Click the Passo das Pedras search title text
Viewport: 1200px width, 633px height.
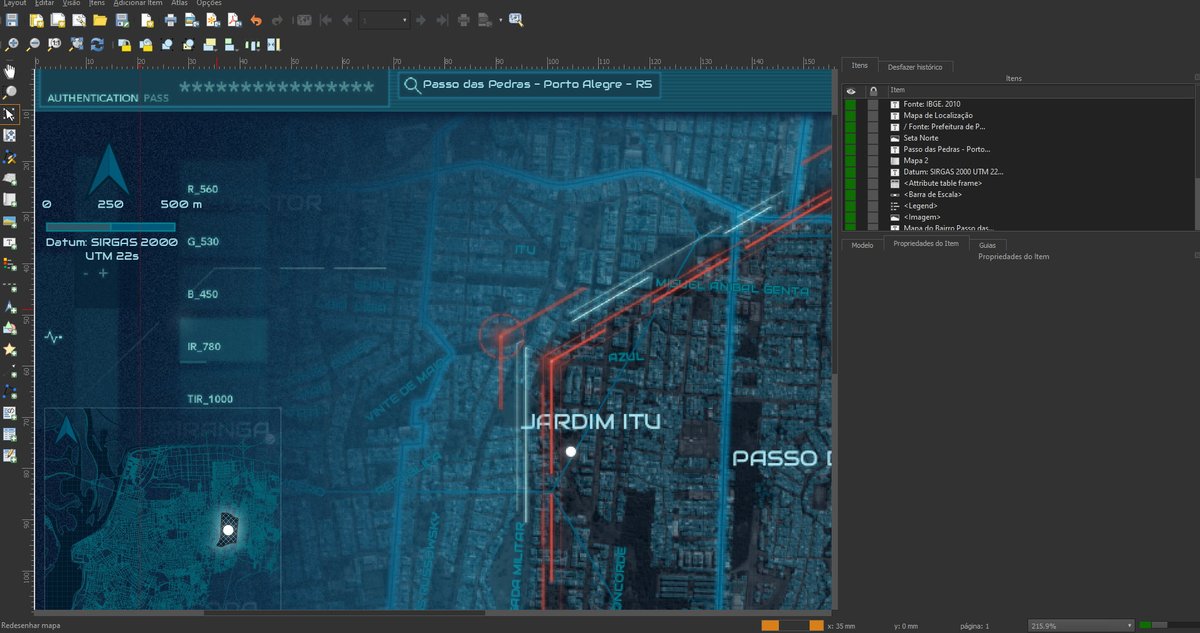tap(537, 85)
